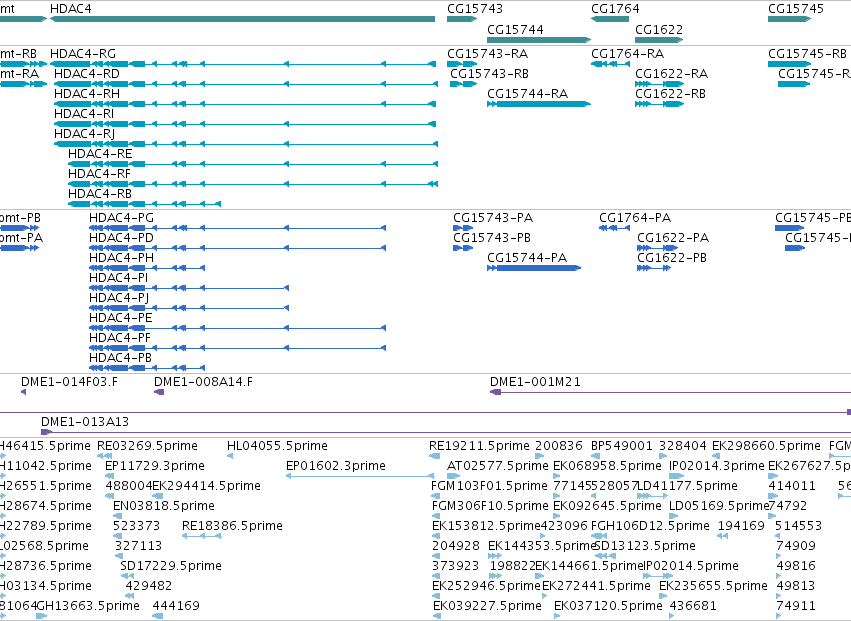Select transcript HDAC4-RI

coord(245,124)
